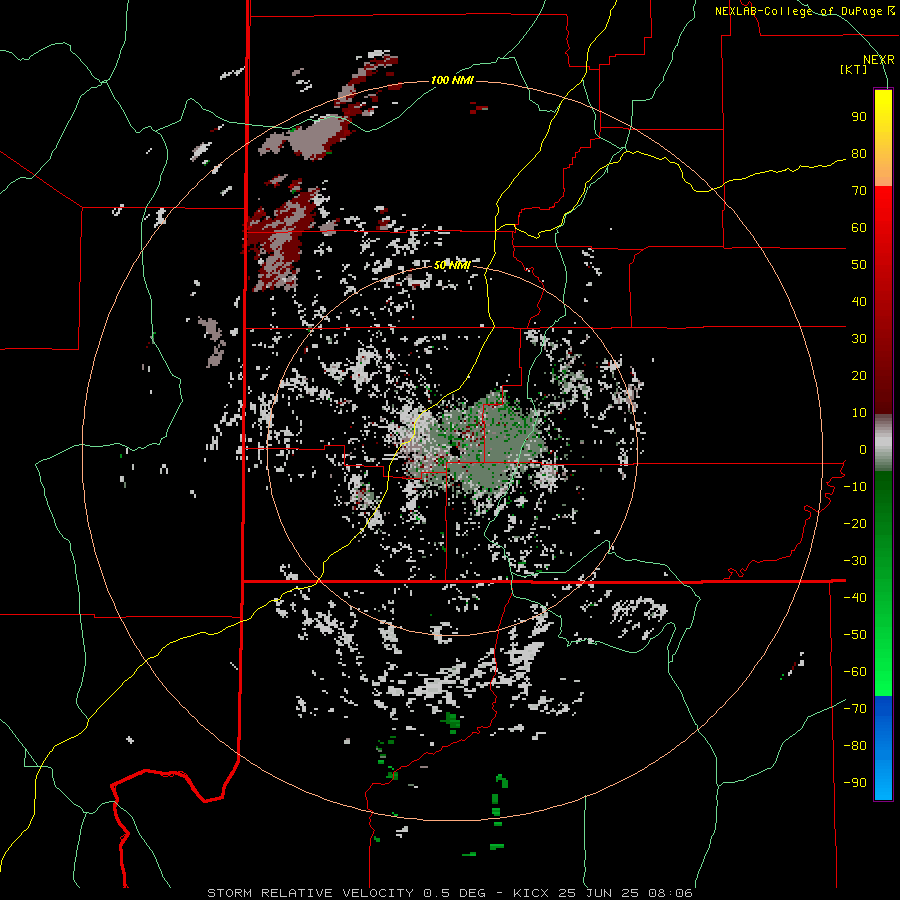The height and width of the screenshot is (900, 900).
Task: Click the STORM RELATIVE VELOCITY caption text
Action: tap(310, 893)
